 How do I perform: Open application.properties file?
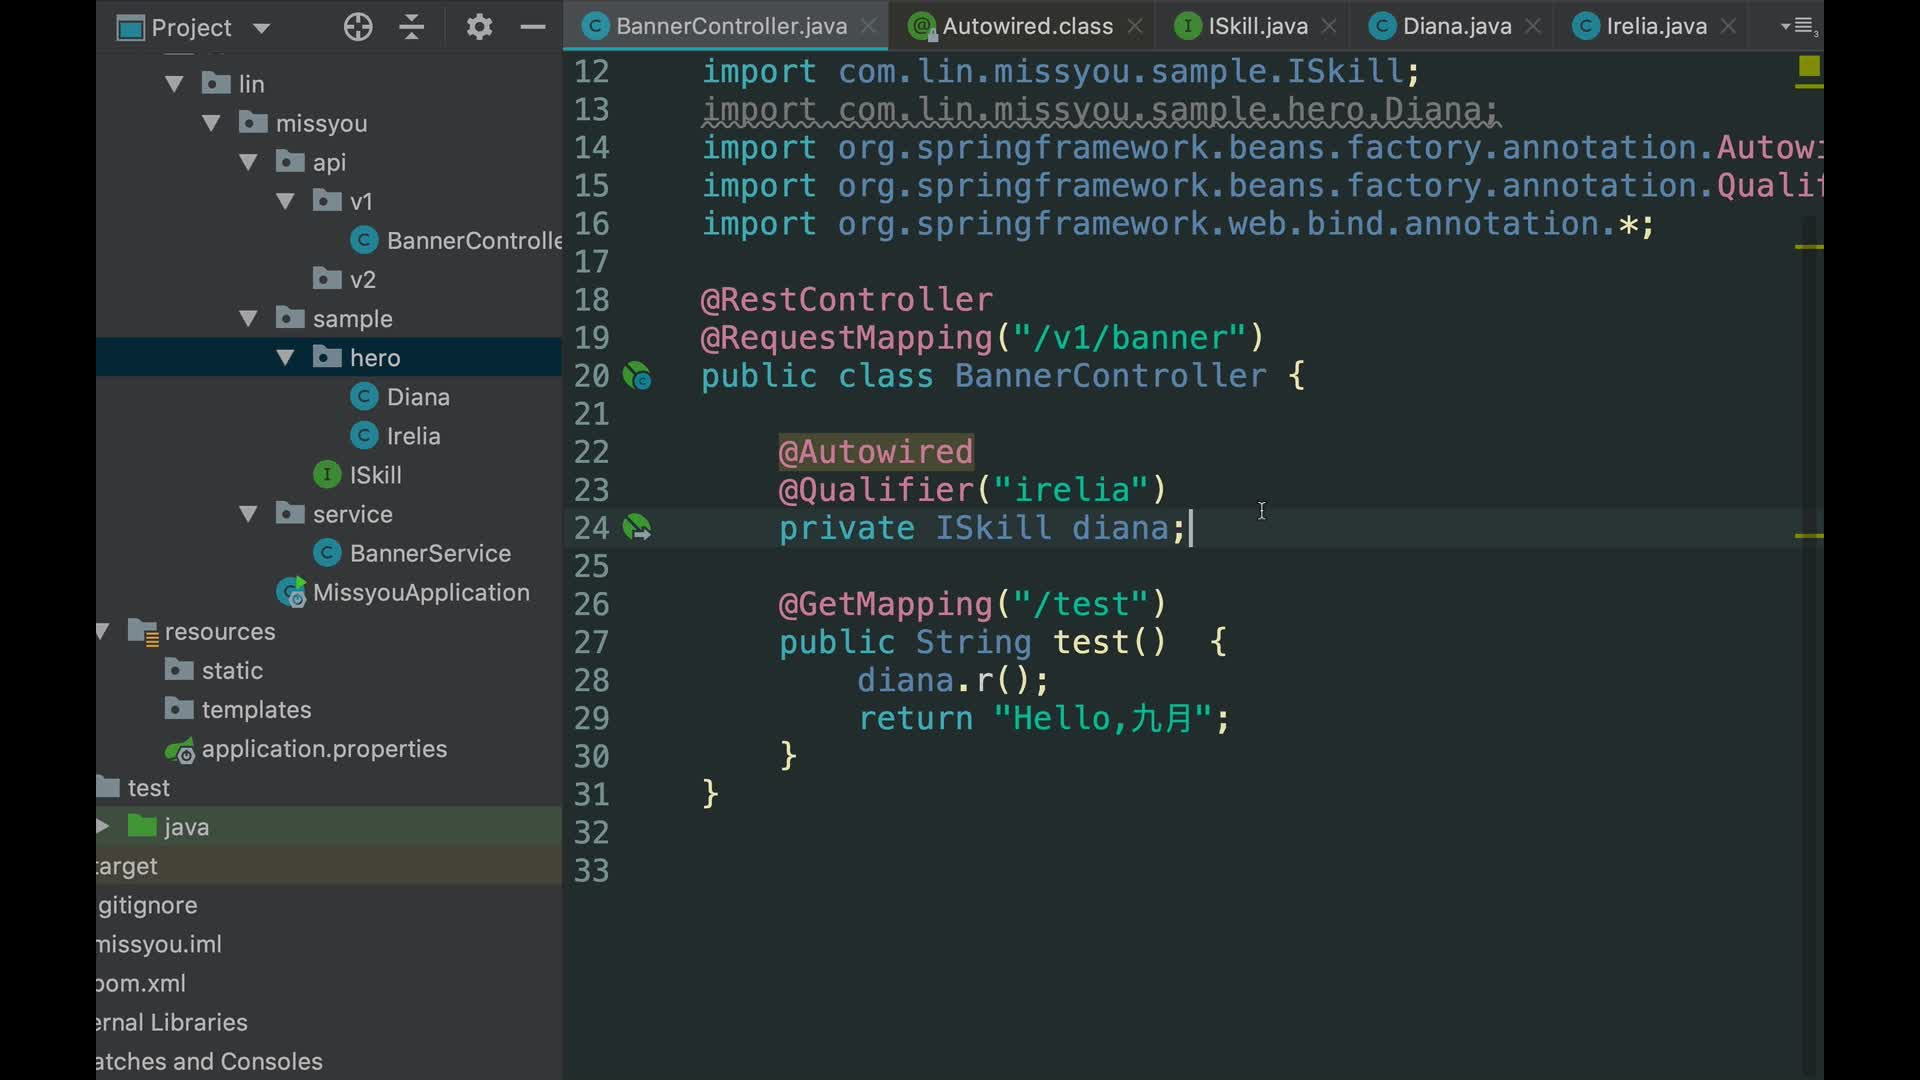pos(324,749)
